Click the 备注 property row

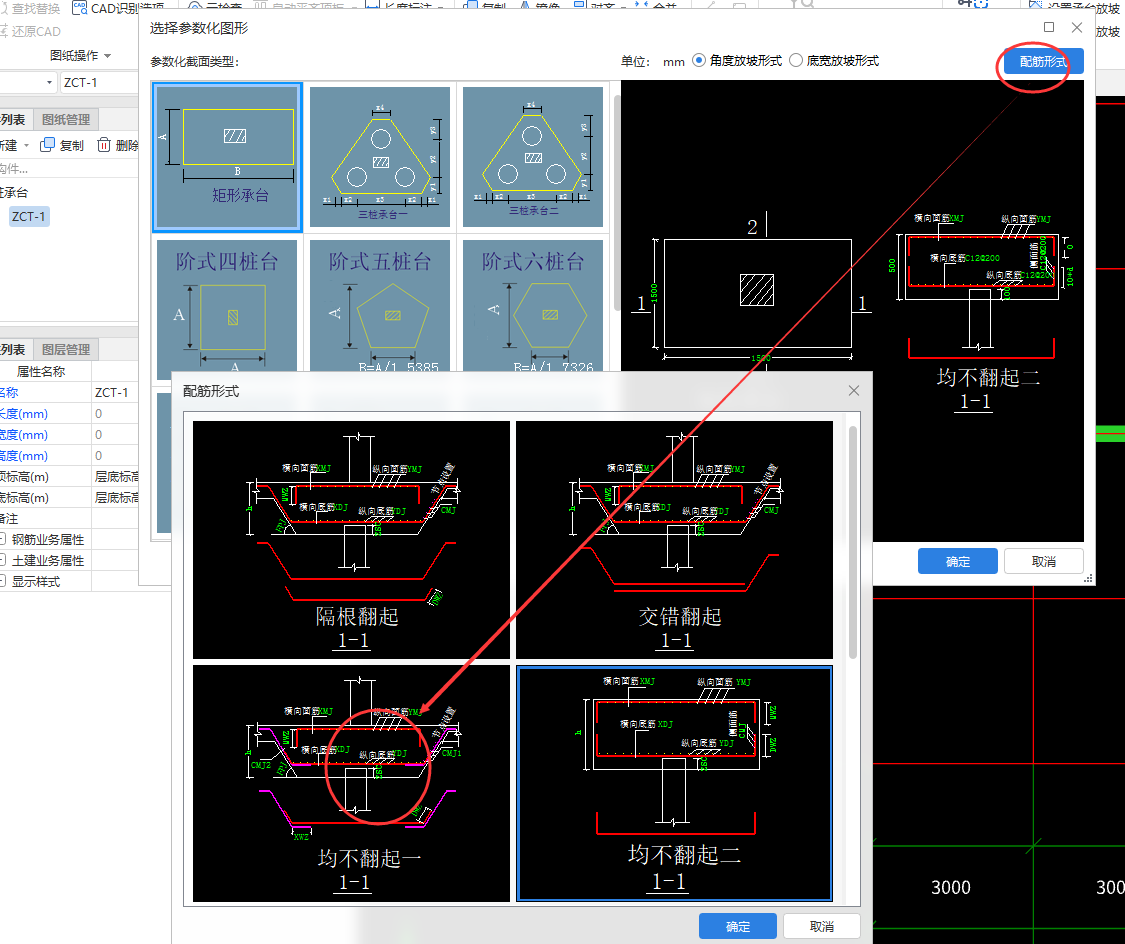[x=69, y=519]
